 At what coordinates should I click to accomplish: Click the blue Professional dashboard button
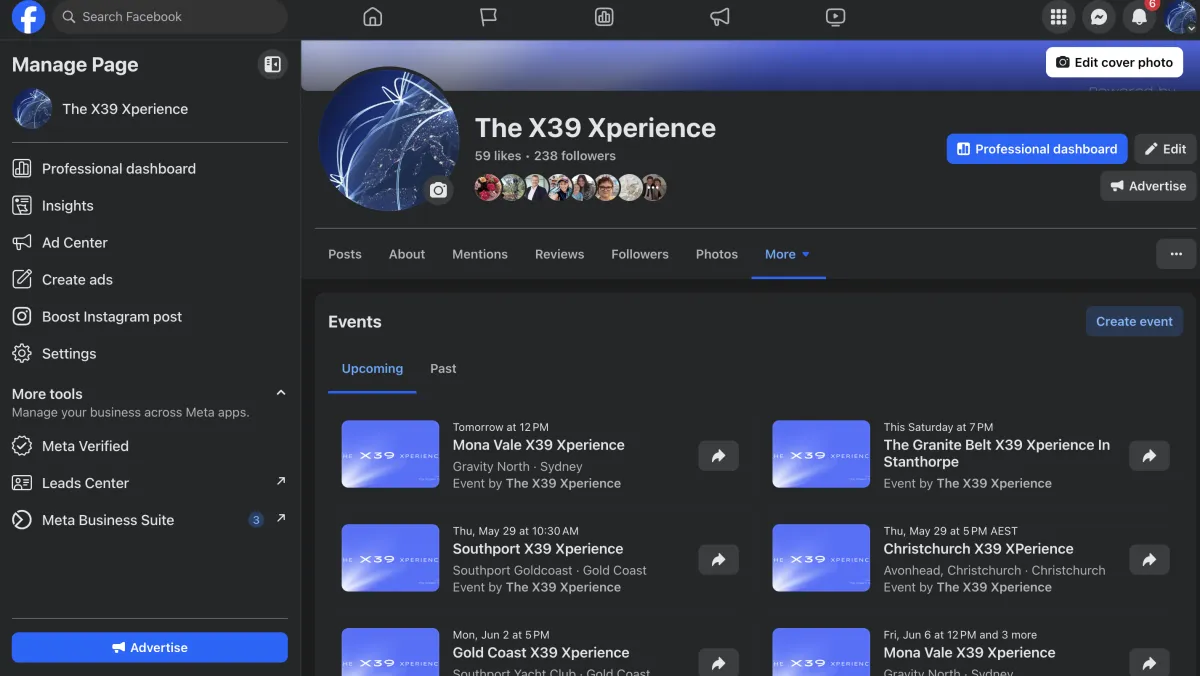(1037, 149)
